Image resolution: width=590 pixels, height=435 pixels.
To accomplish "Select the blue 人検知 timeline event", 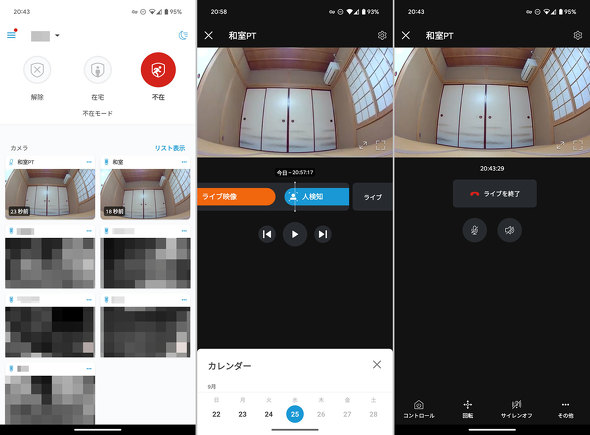I will pyautogui.click(x=317, y=196).
